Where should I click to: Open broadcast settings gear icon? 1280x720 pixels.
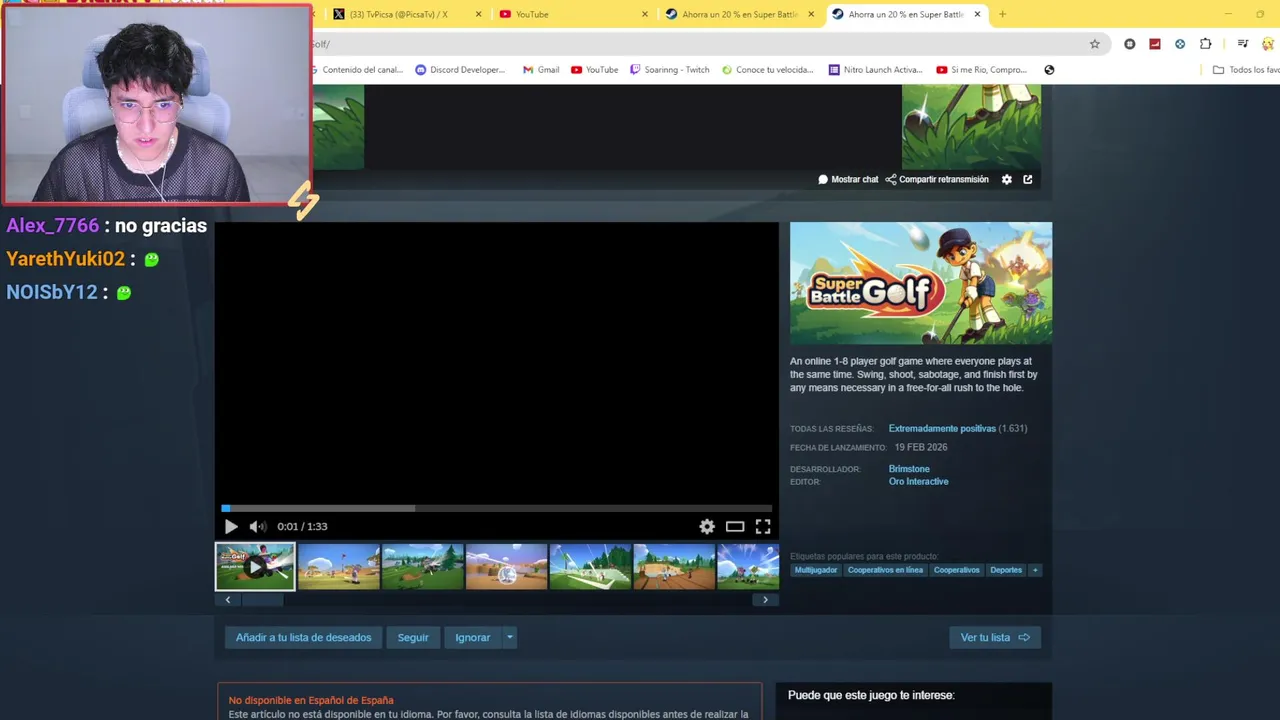point(1007,179)
